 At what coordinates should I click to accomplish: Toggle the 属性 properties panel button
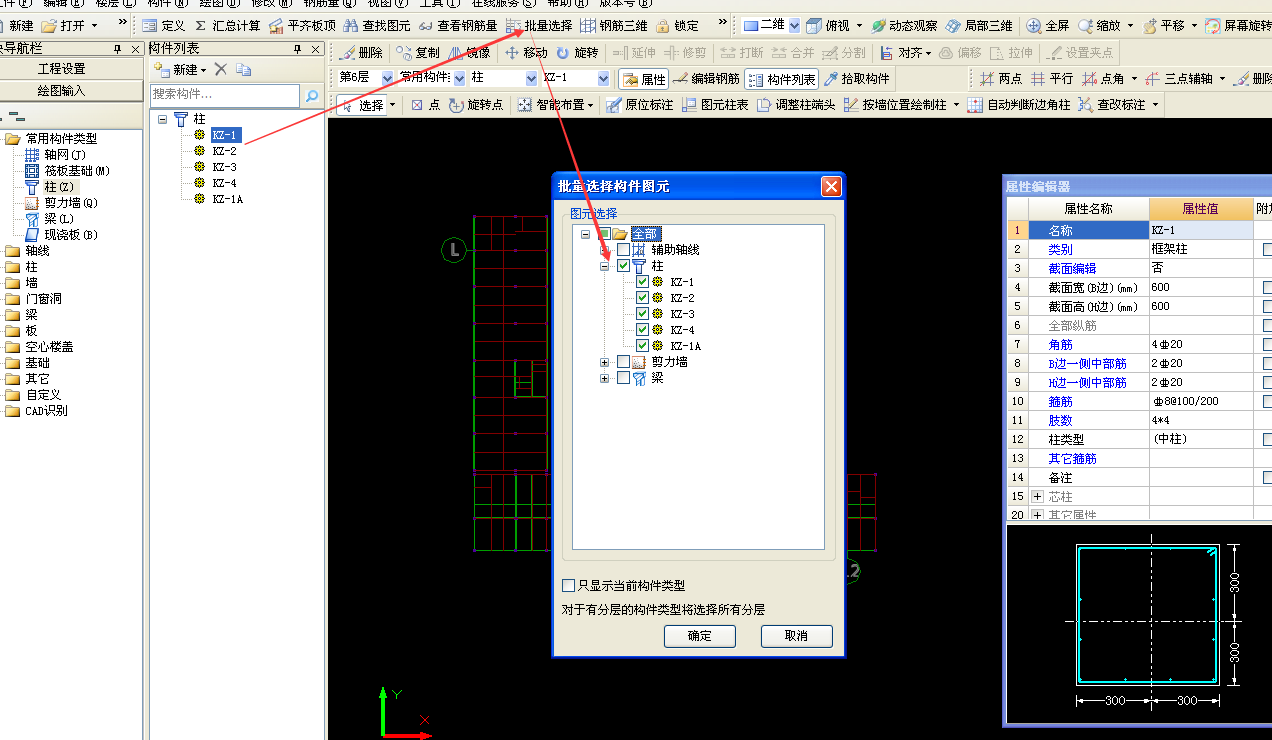643,79
